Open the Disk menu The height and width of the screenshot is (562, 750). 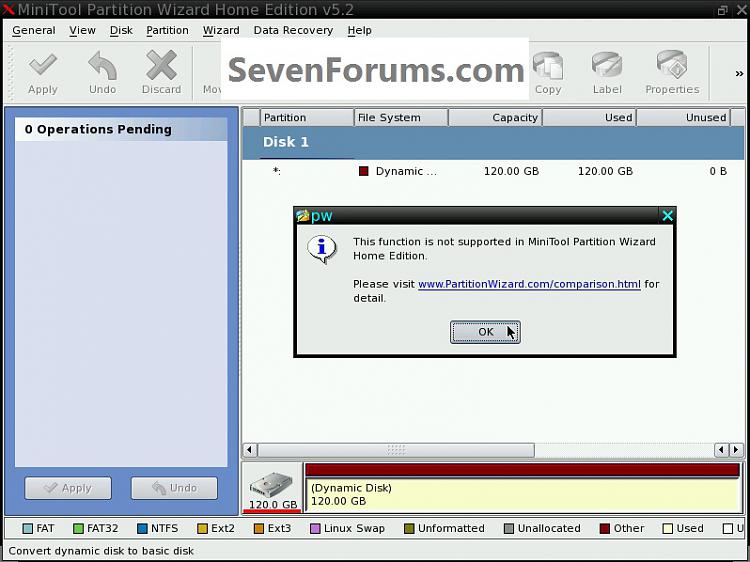(x=121, y=30)
